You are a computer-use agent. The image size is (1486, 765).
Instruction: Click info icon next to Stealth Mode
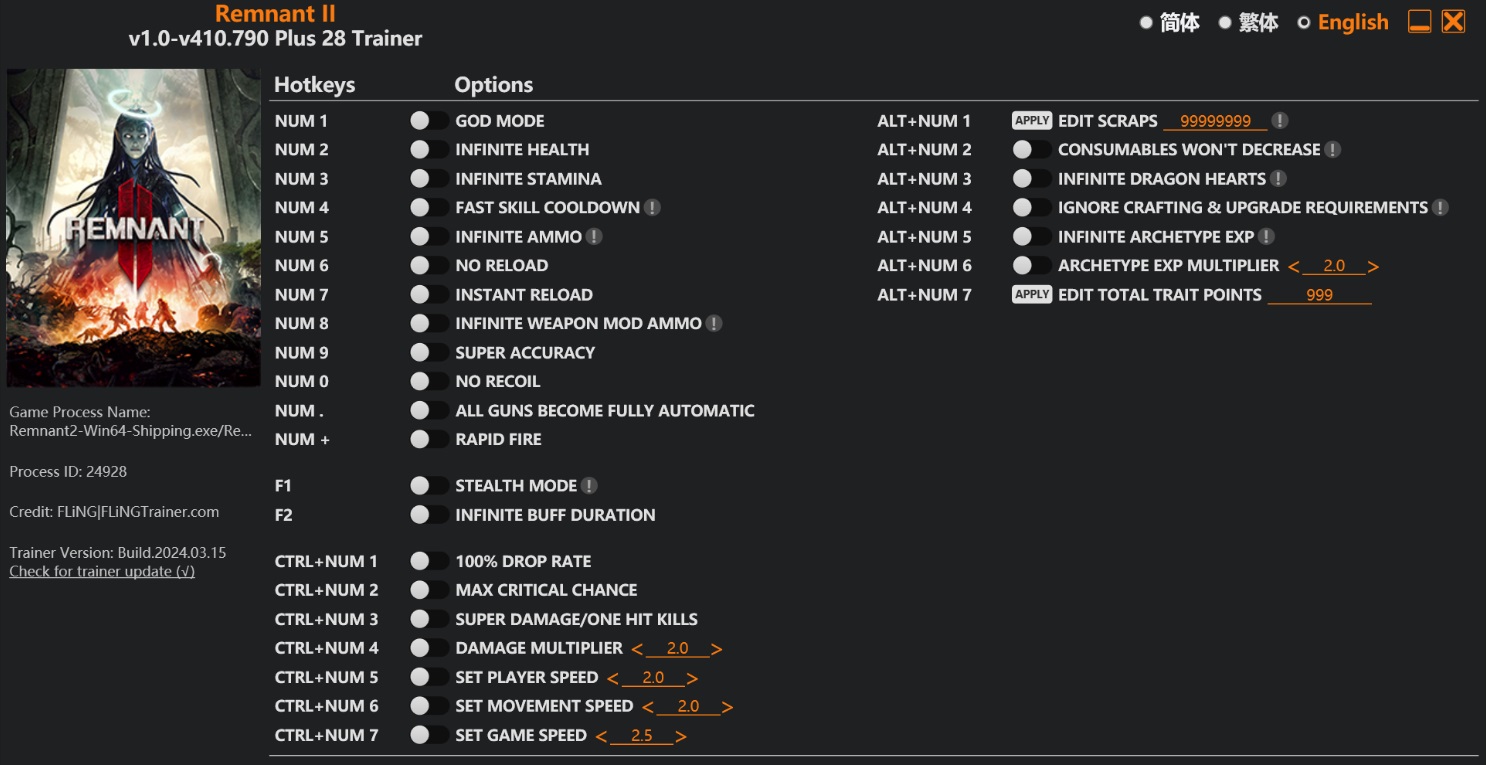pyautogui.click(x=589, y=486)
